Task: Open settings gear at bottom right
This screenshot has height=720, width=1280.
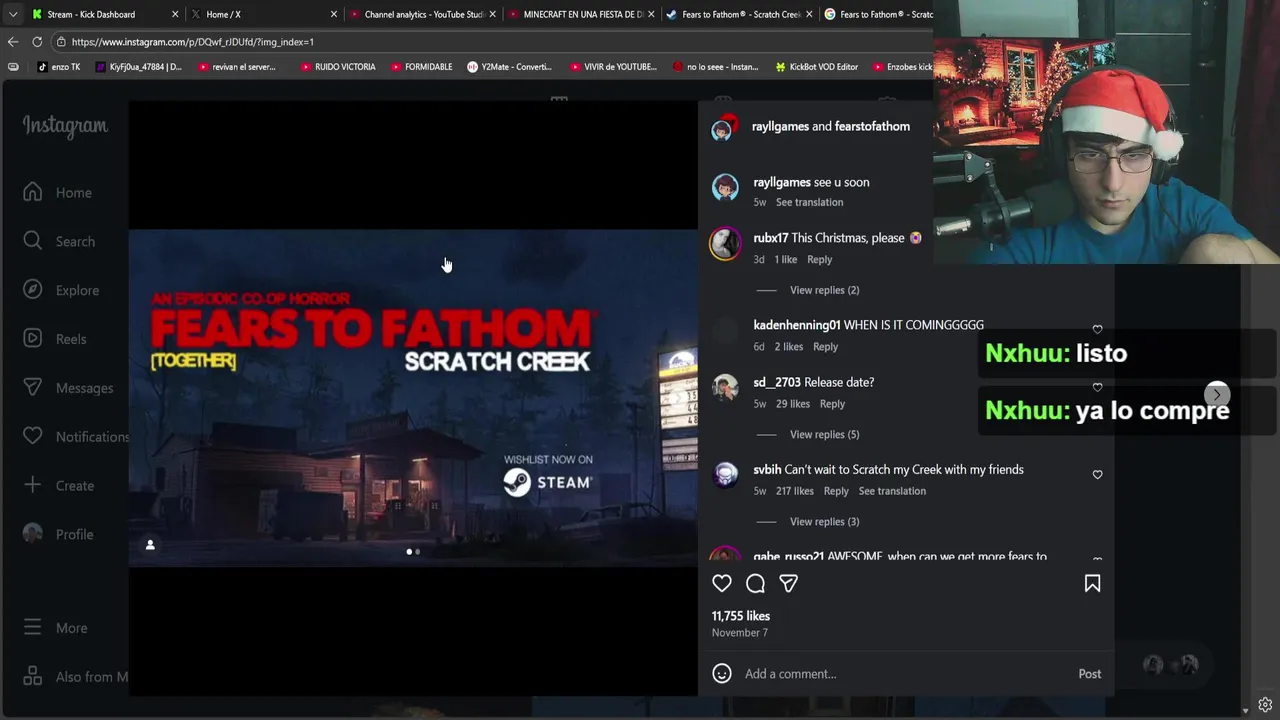Action: tap(1265, 705)
